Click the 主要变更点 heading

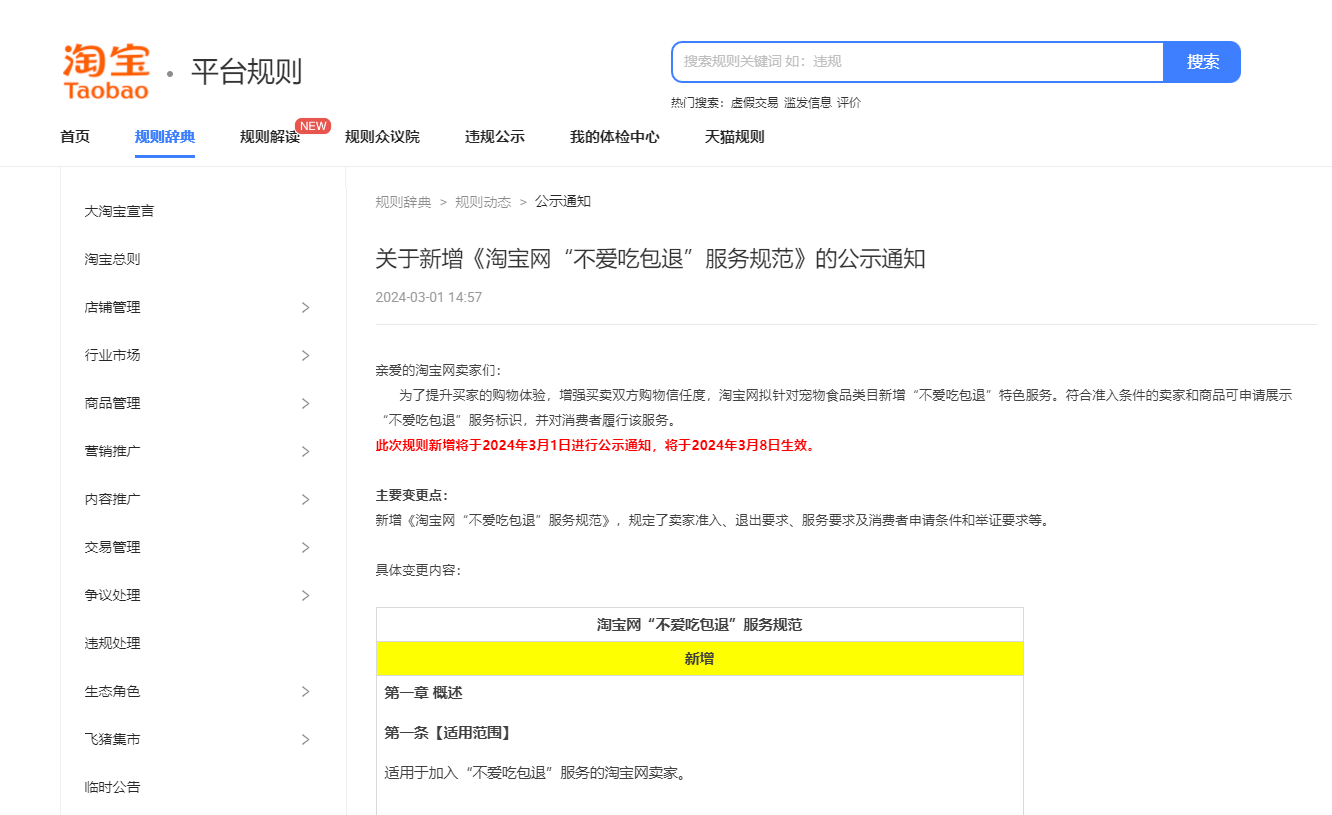pos(412,495)
